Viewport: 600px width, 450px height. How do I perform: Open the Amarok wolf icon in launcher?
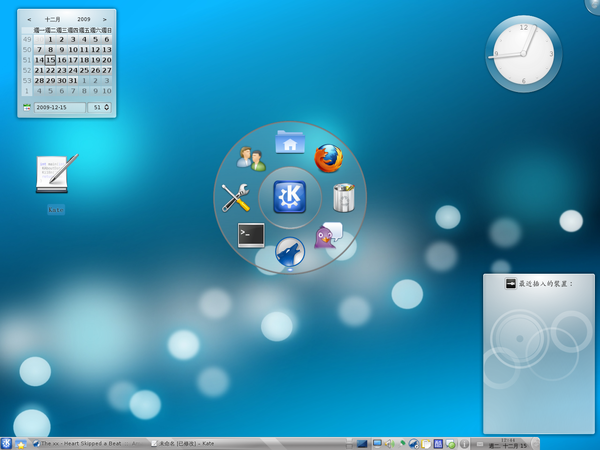click(x=290, y=252)
